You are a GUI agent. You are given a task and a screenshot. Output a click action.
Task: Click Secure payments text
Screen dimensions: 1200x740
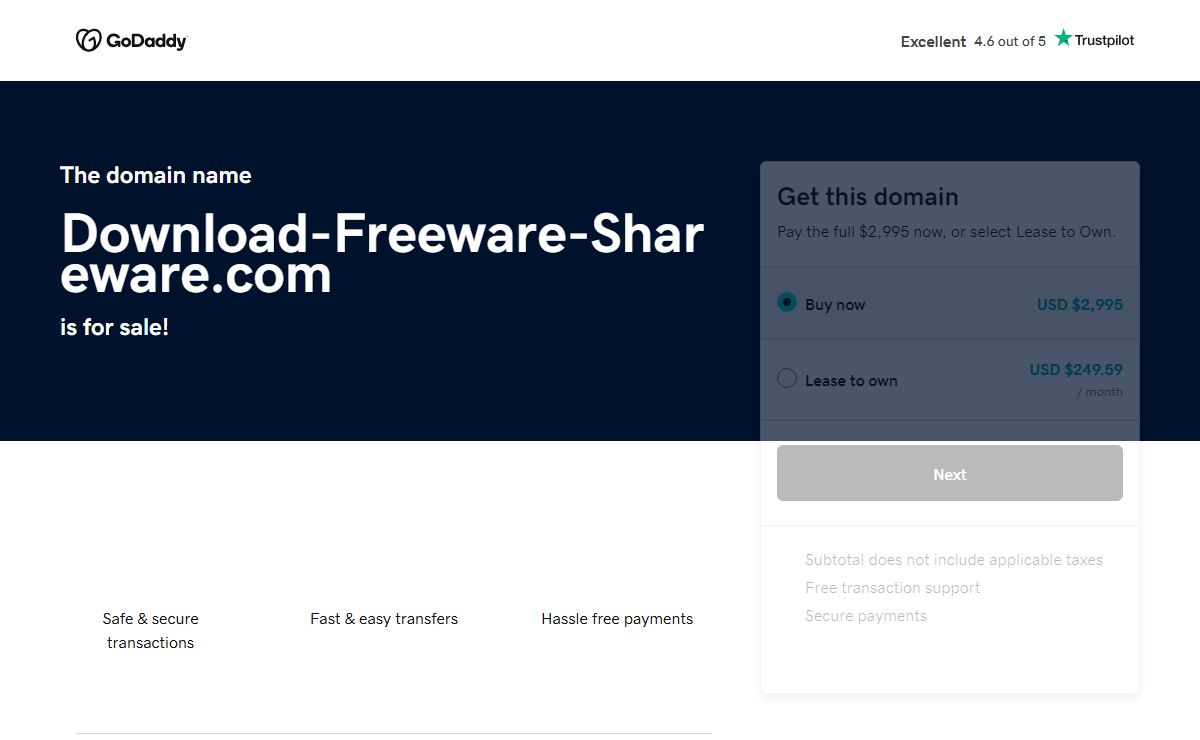coord(866,616)
